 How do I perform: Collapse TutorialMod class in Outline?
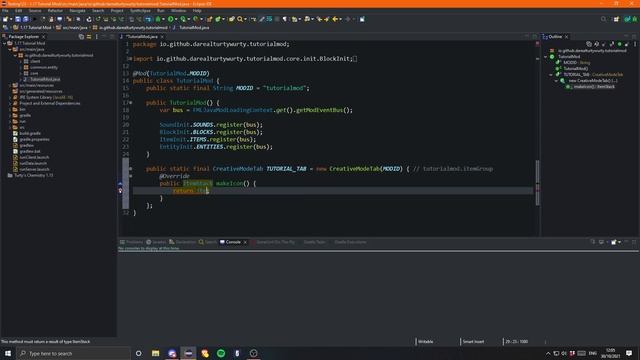(546, 57)
